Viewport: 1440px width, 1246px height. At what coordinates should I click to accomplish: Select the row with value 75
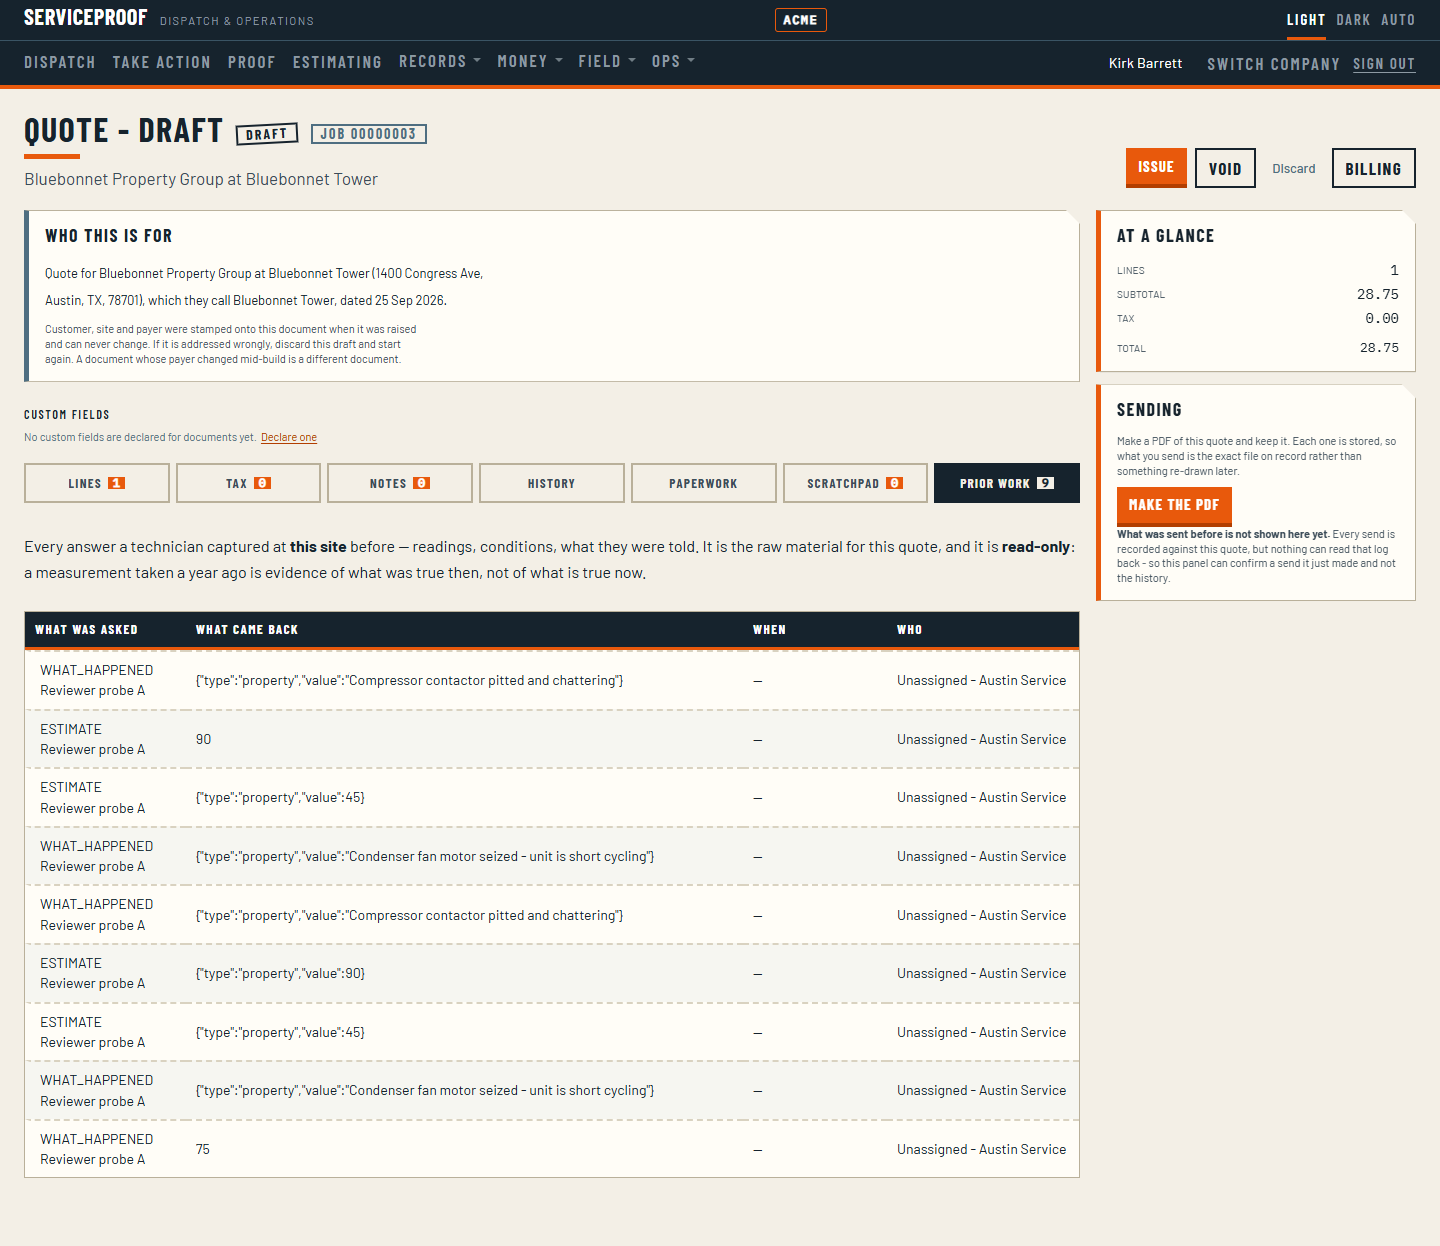click(x=552, y=1149)
